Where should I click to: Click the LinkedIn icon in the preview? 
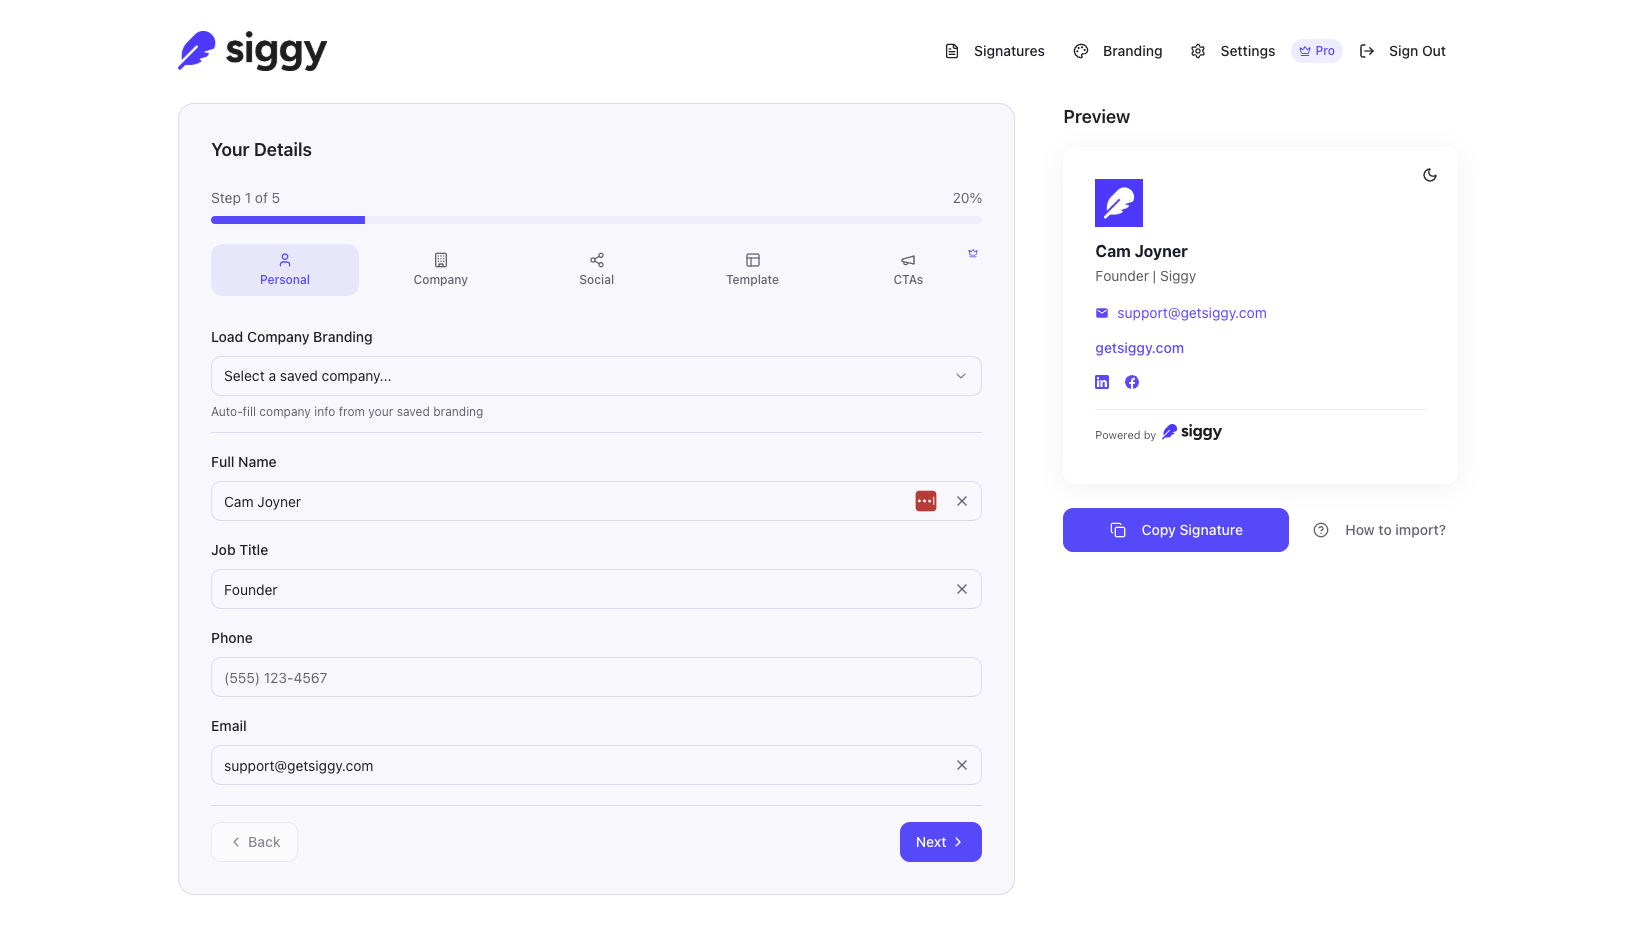(x=1101, y=382)
